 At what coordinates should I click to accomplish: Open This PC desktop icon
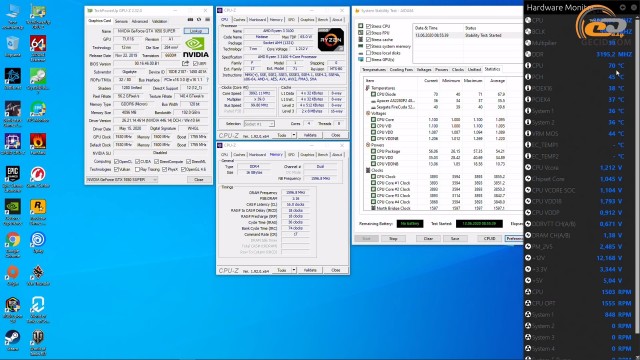pyautogui.click(x=13, y=16)
